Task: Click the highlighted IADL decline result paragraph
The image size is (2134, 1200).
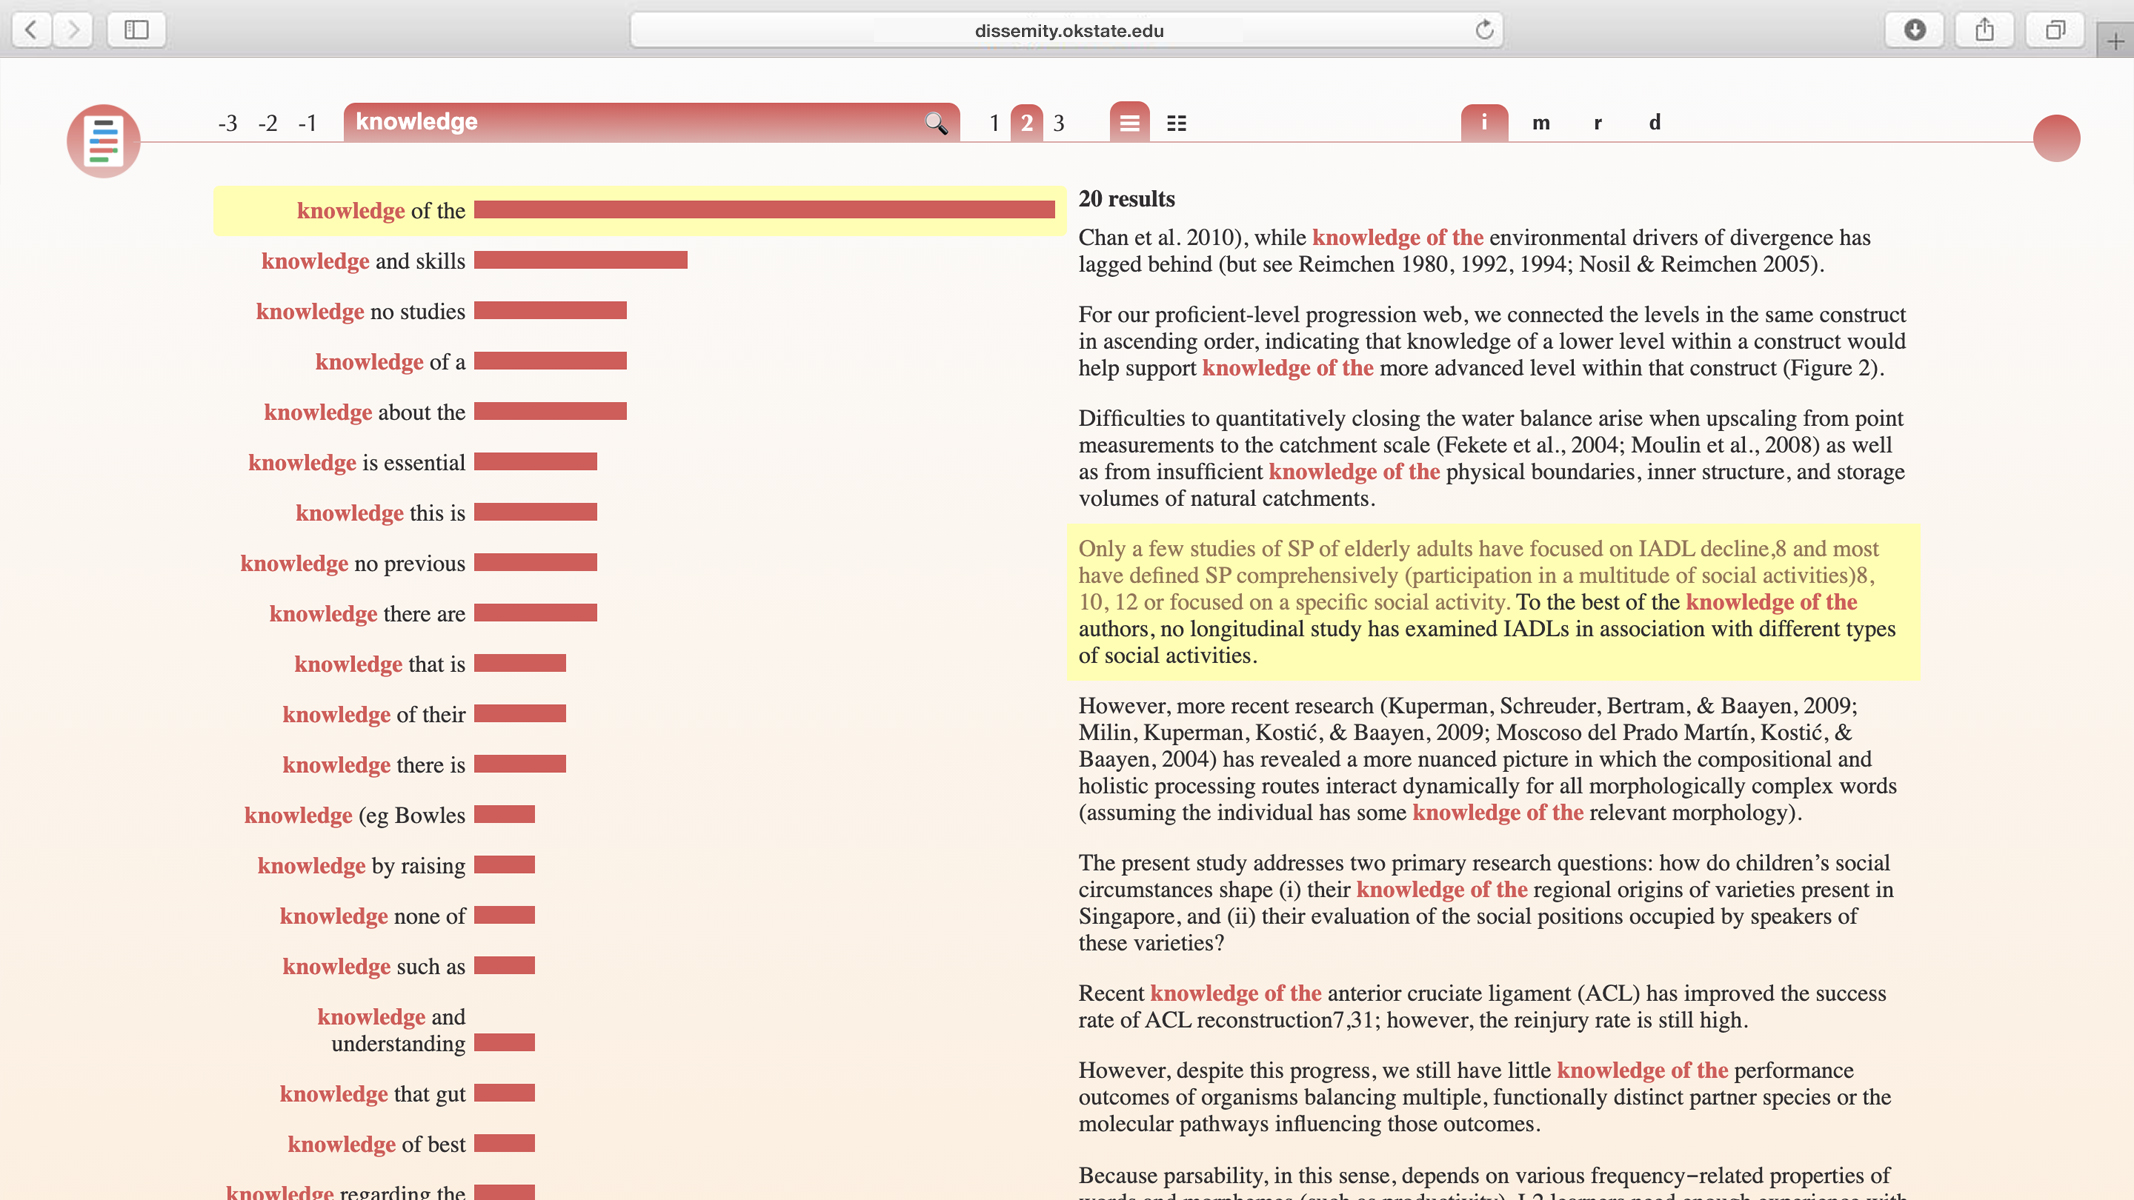Action: click(x=1493, y=602)
